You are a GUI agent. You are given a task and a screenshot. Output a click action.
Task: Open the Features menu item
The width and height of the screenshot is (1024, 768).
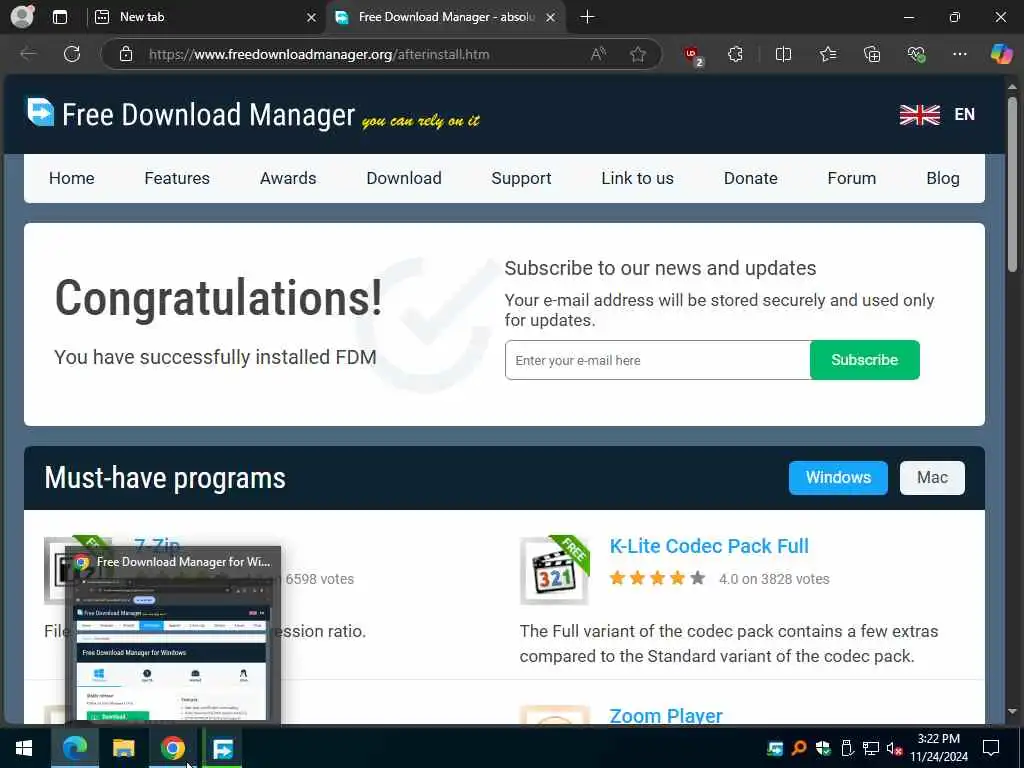click(177, 178)
